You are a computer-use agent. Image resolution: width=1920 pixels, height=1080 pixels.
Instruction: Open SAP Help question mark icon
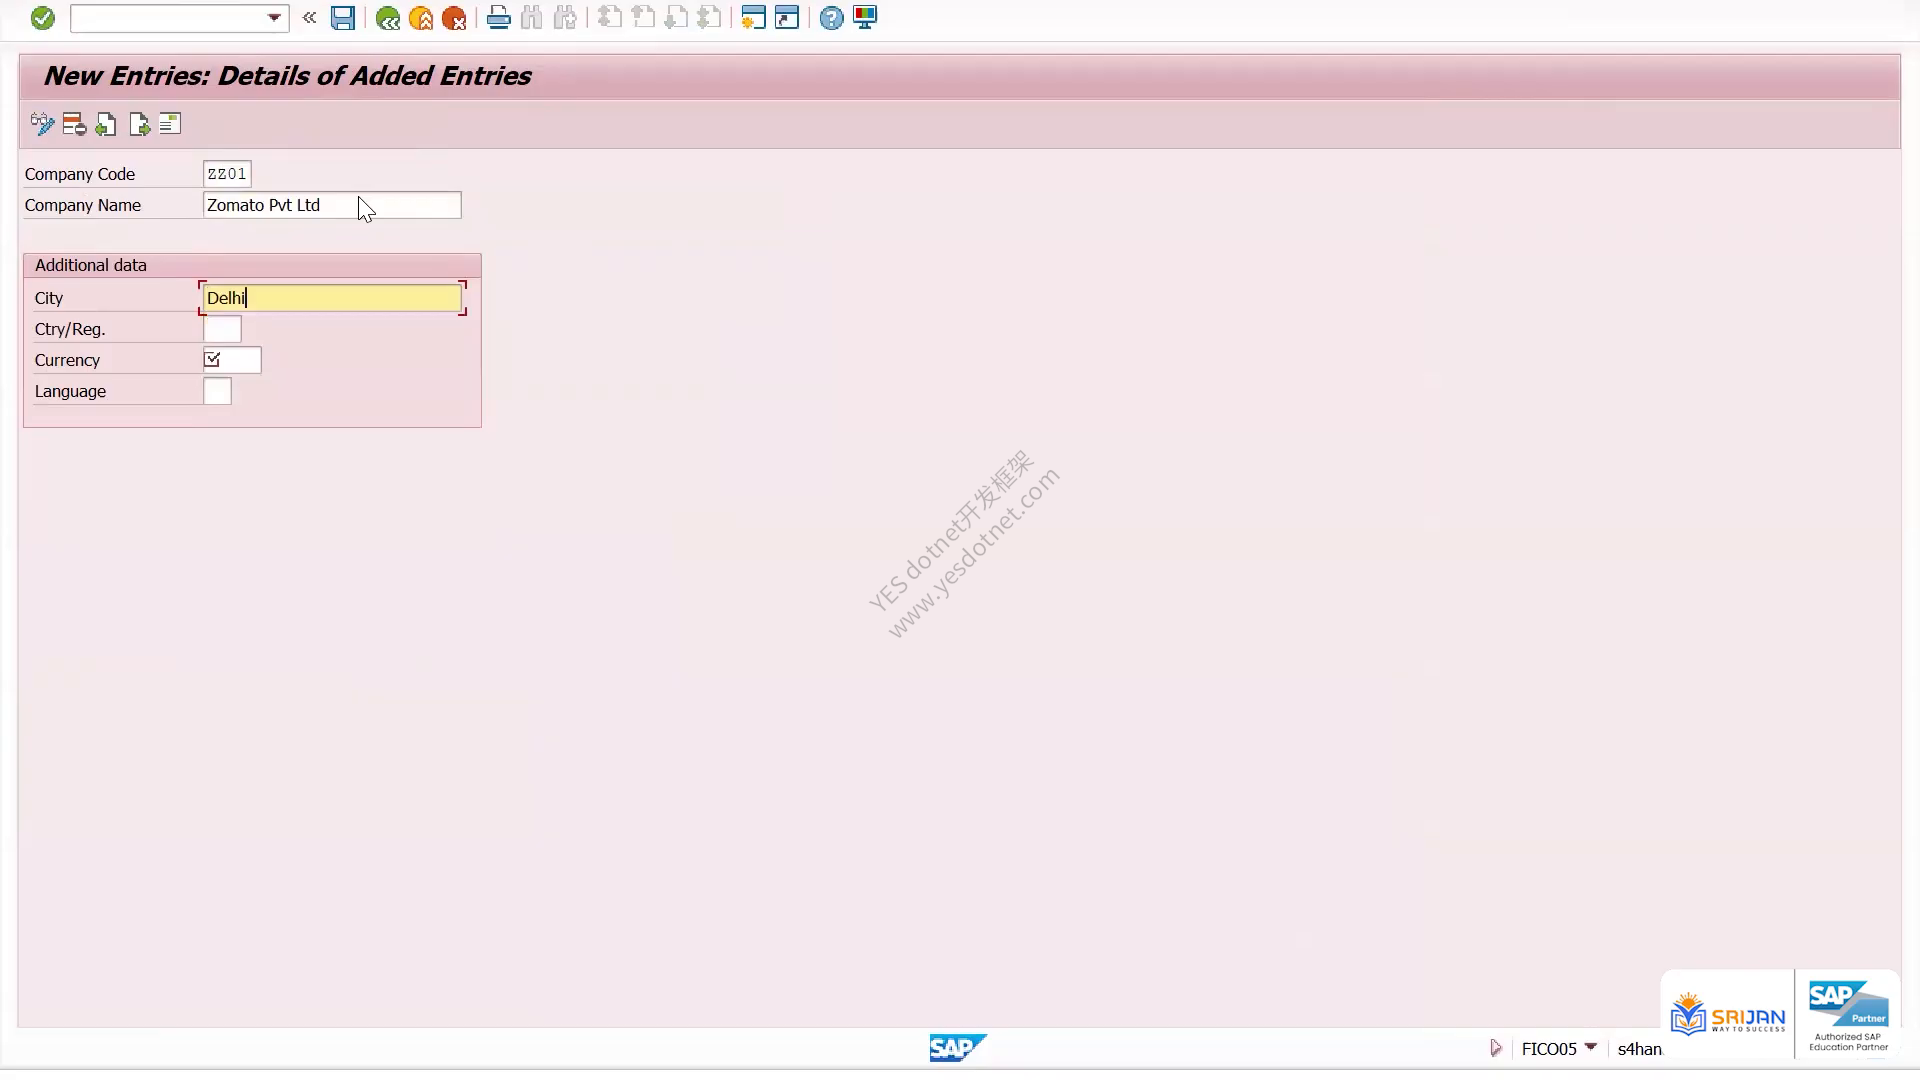pos(831,18)
